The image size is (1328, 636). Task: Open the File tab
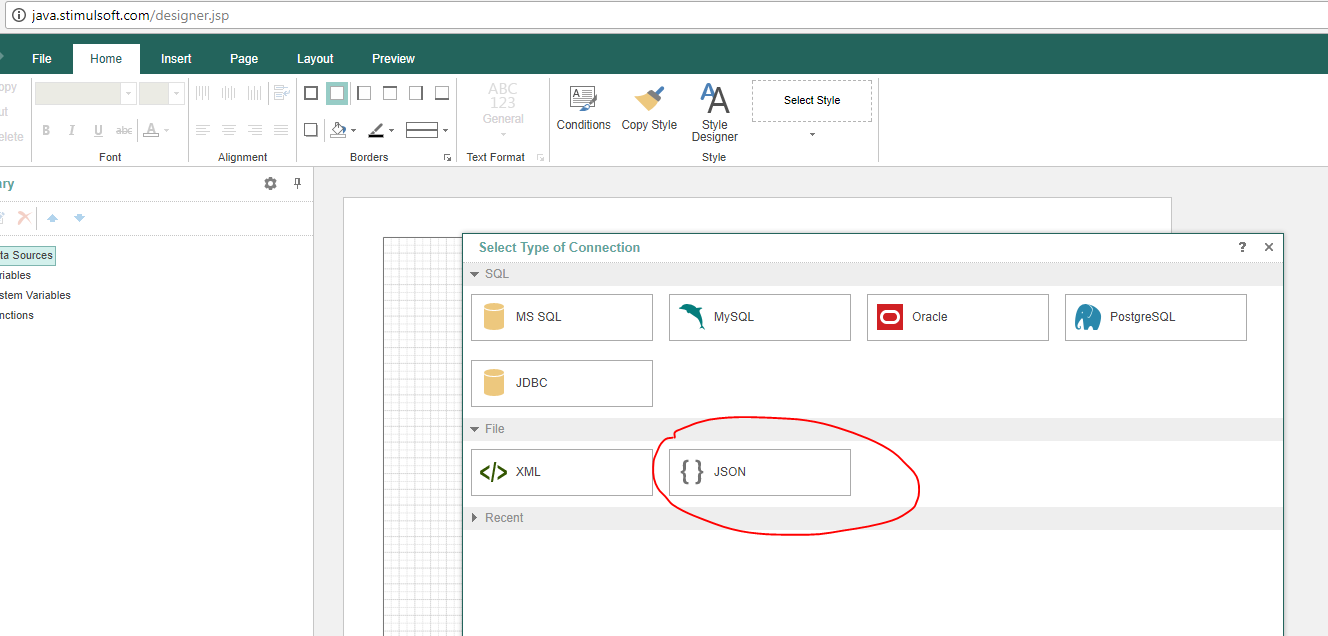(42, 59)
